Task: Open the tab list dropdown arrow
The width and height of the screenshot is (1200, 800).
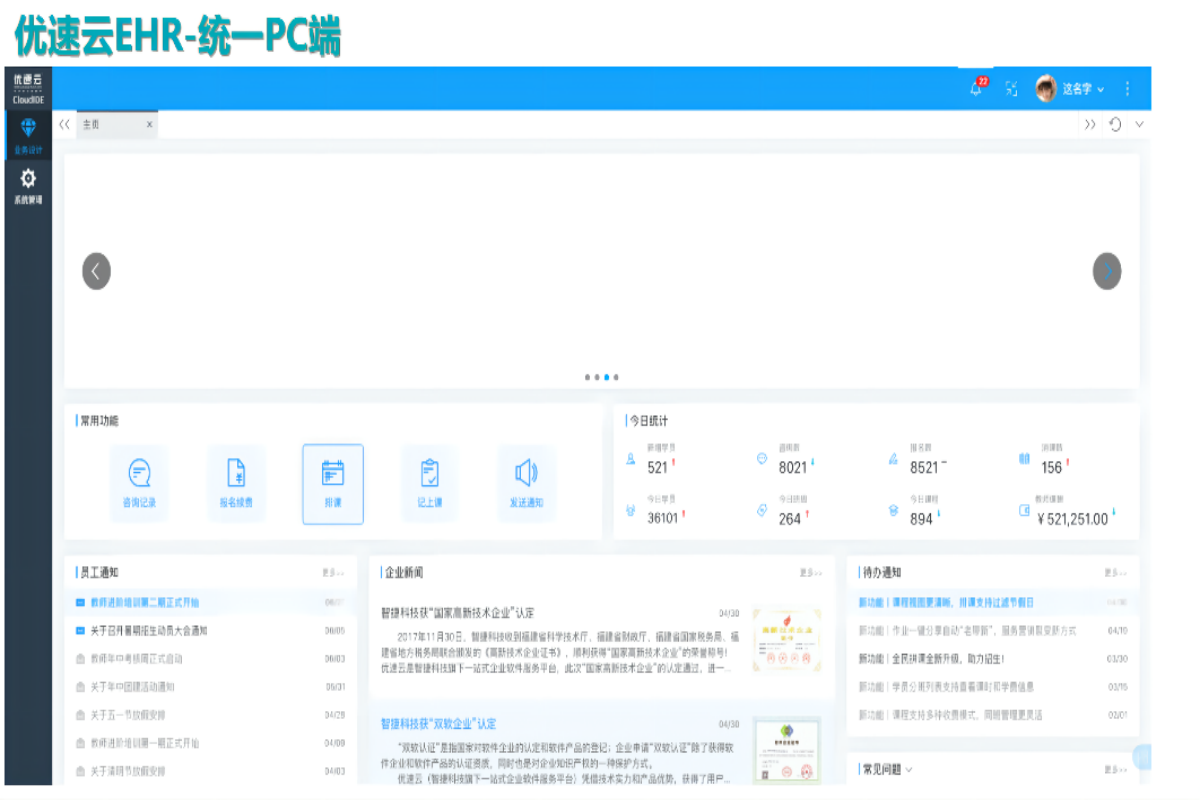Action: (x=1139, y=125)
